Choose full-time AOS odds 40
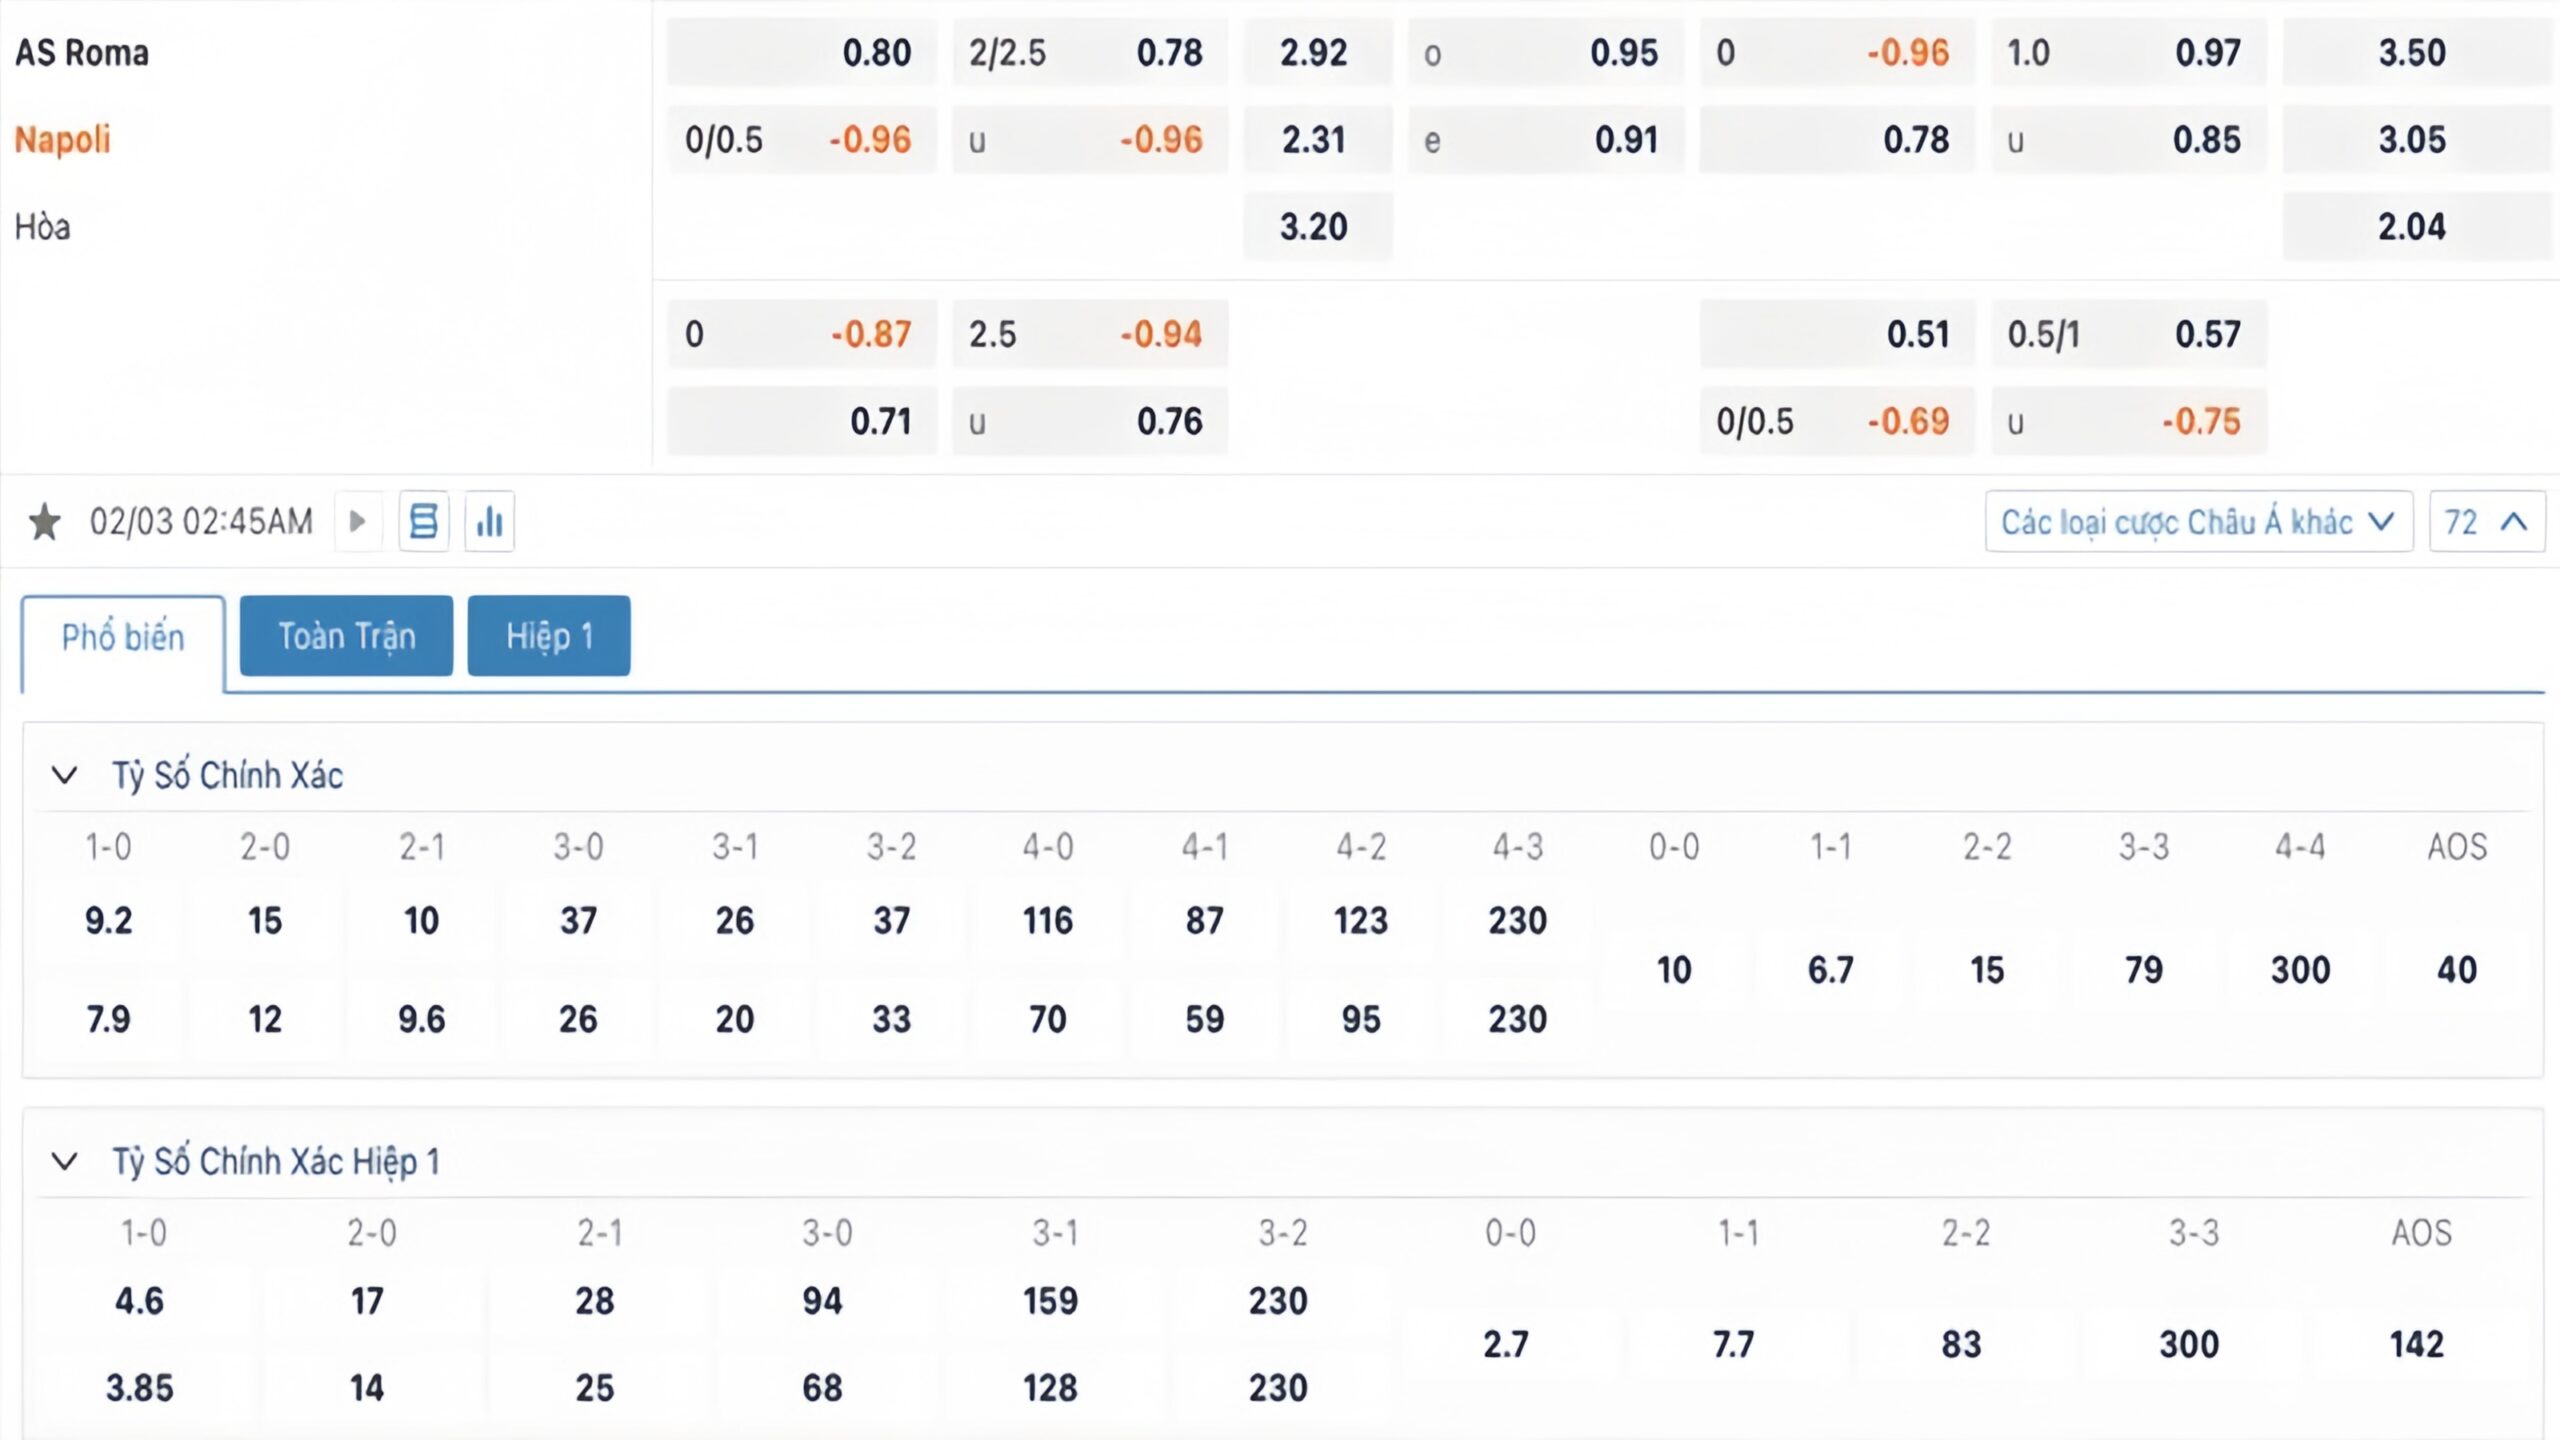The width and height of the screenshot is (2560, 1440). tap(2456, 970)
